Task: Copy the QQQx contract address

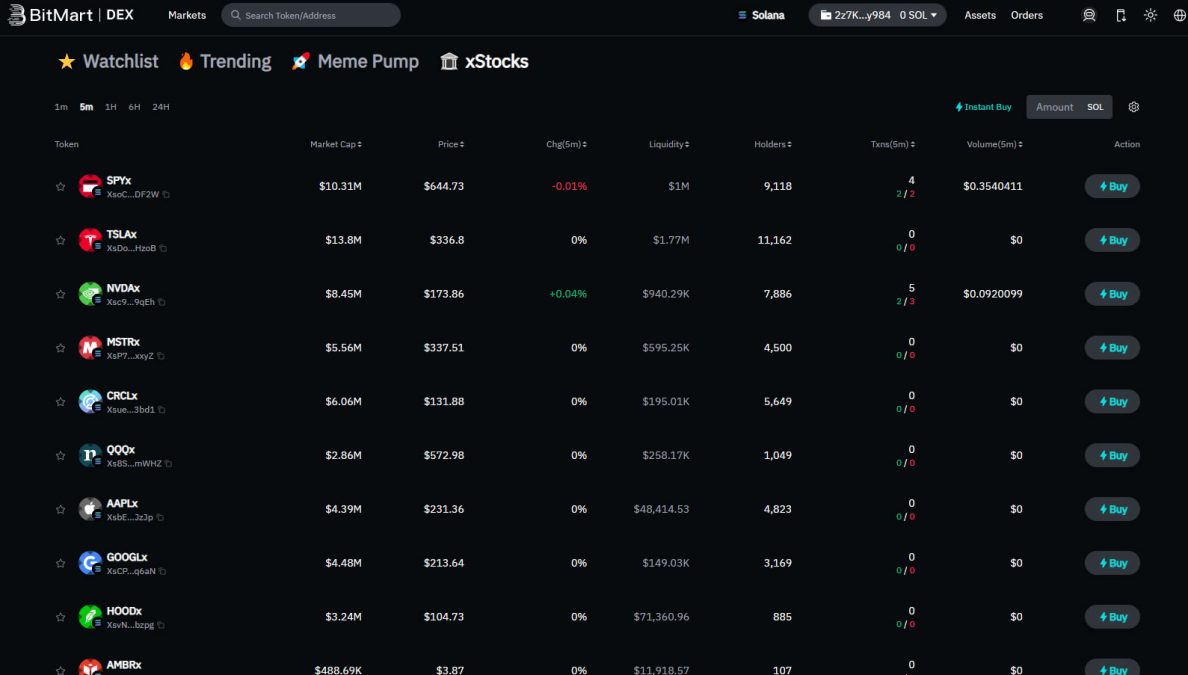Action: [x=168, y=464]
